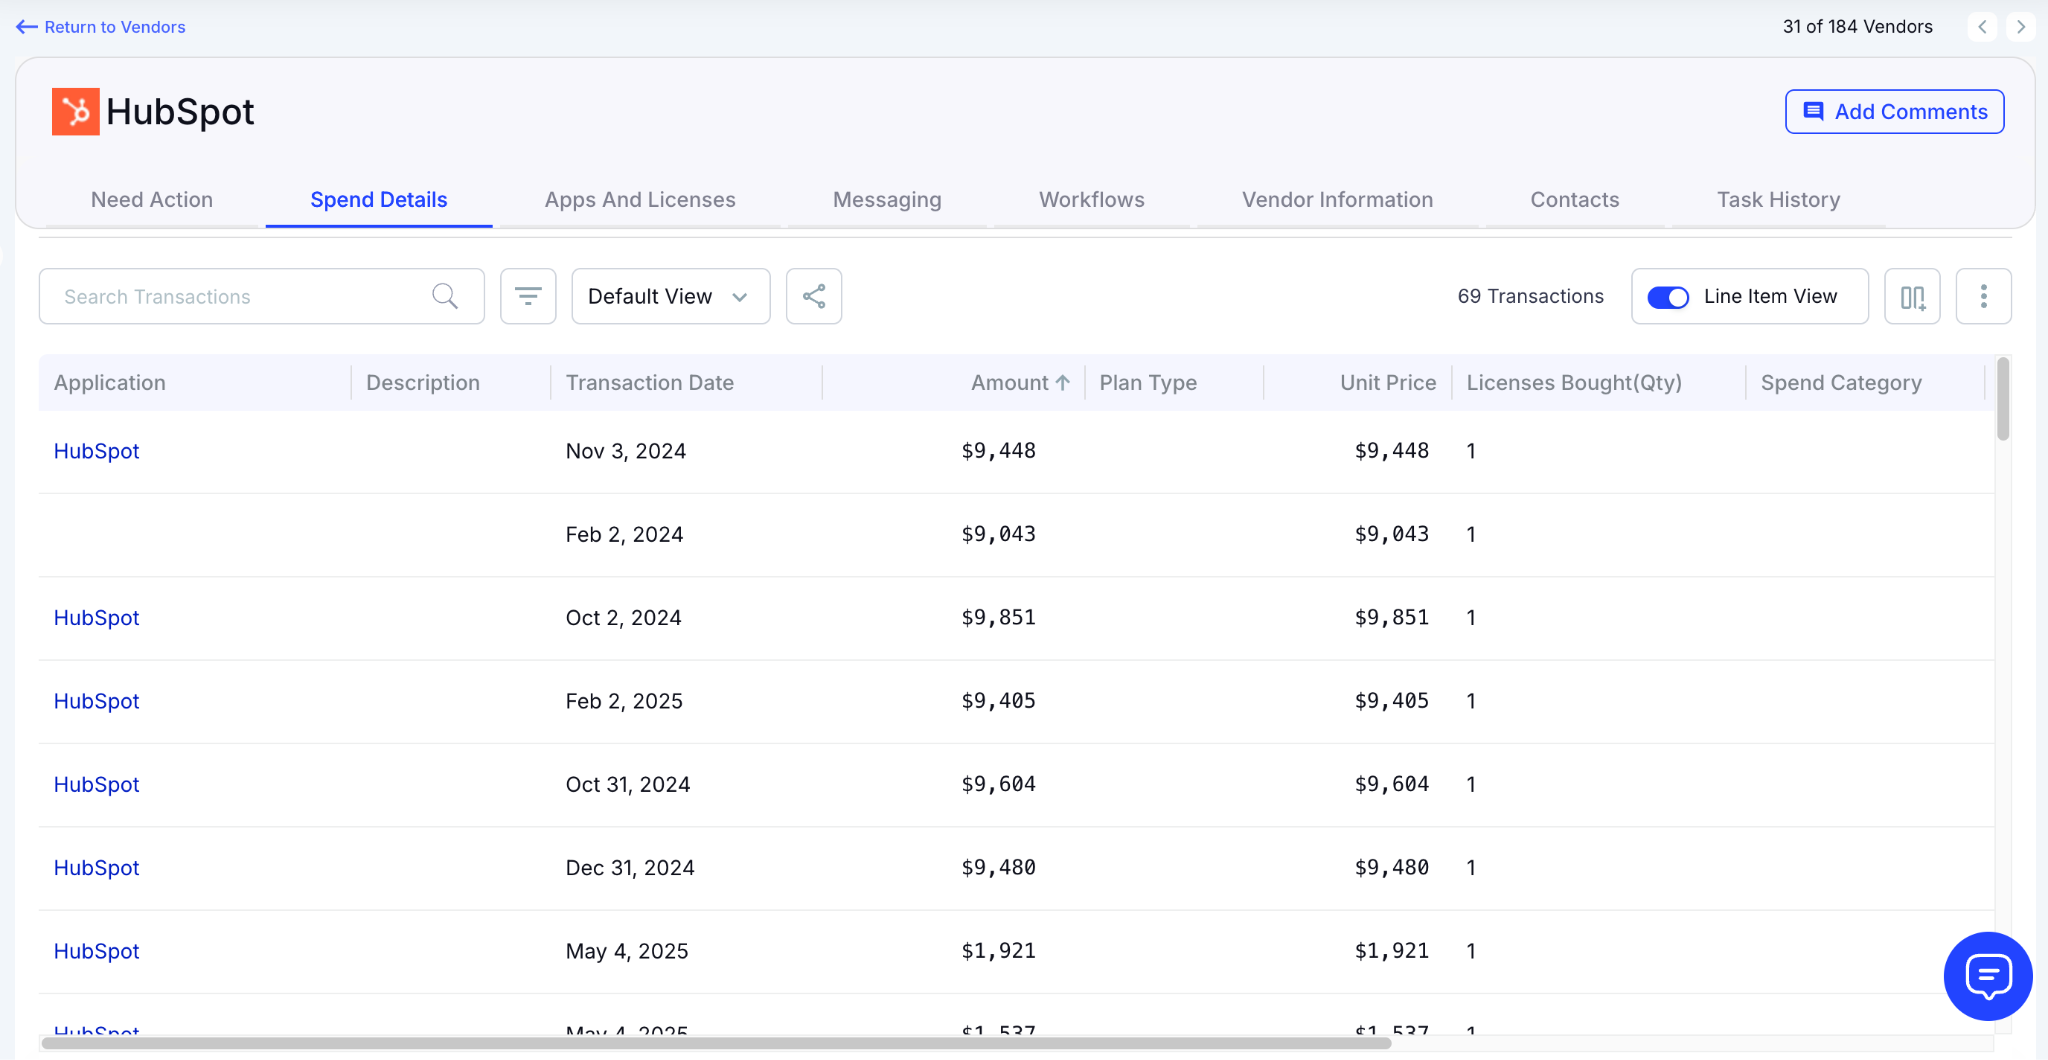Open the chat support bubble
Image resolution: width=2048 pixels, height=1060 pixels.
(1987, 976)
